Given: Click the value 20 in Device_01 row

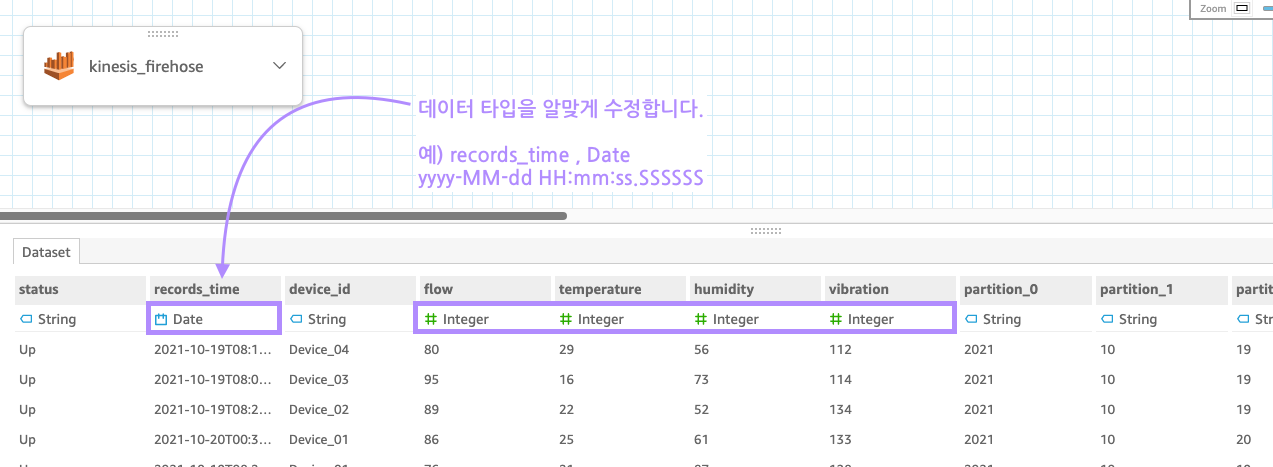Looking at the screenshot, I should pos(1244,439).
